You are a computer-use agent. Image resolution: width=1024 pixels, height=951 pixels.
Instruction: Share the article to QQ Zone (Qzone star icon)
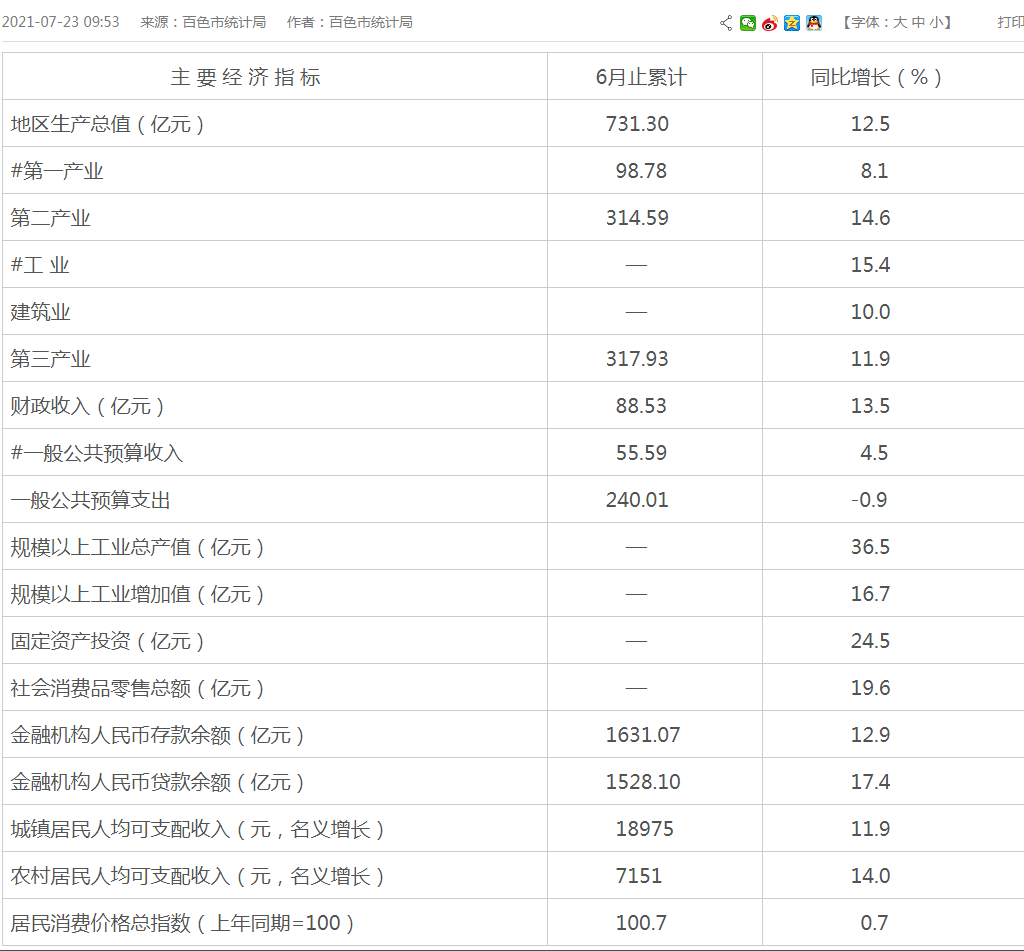pyautogui.click(x=792, y=23)
